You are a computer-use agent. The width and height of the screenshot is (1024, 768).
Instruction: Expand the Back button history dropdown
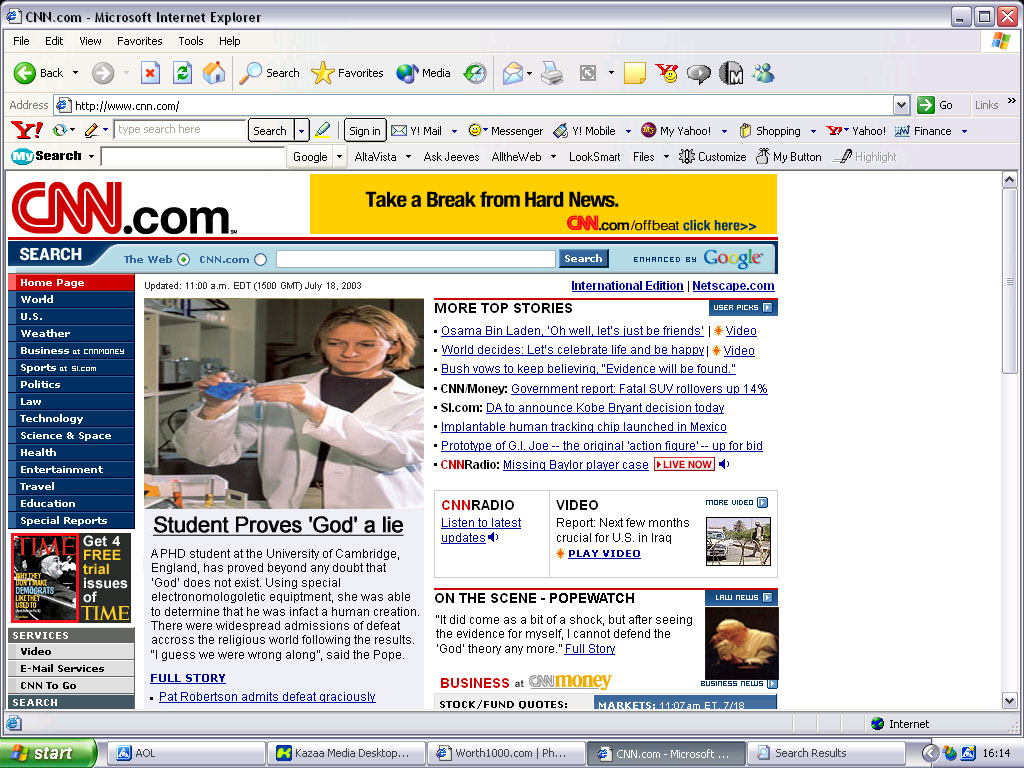(x=75, y=73)
